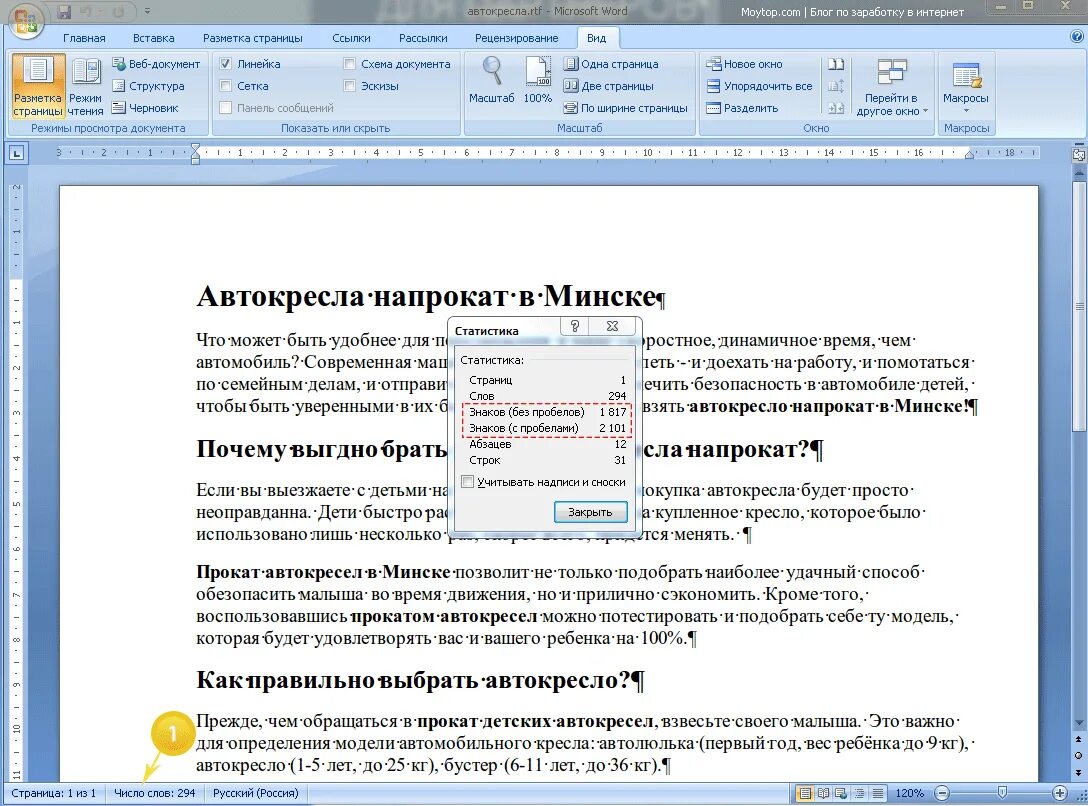Click scroll down arrow of vertical scrollbar
The image size is (1088, 806).
click(x=1079, y=724)
